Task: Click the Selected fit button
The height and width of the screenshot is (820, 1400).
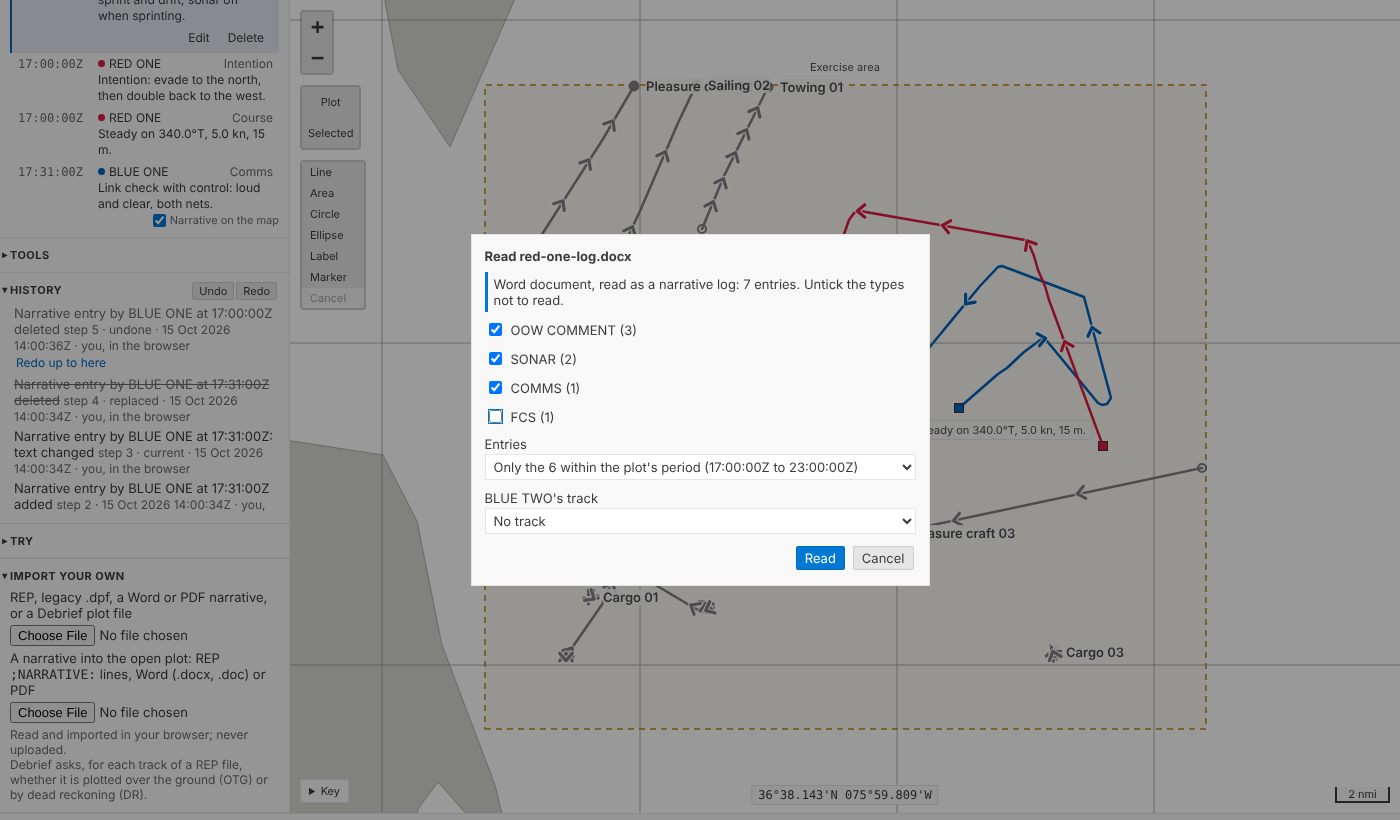Action: 331,133
